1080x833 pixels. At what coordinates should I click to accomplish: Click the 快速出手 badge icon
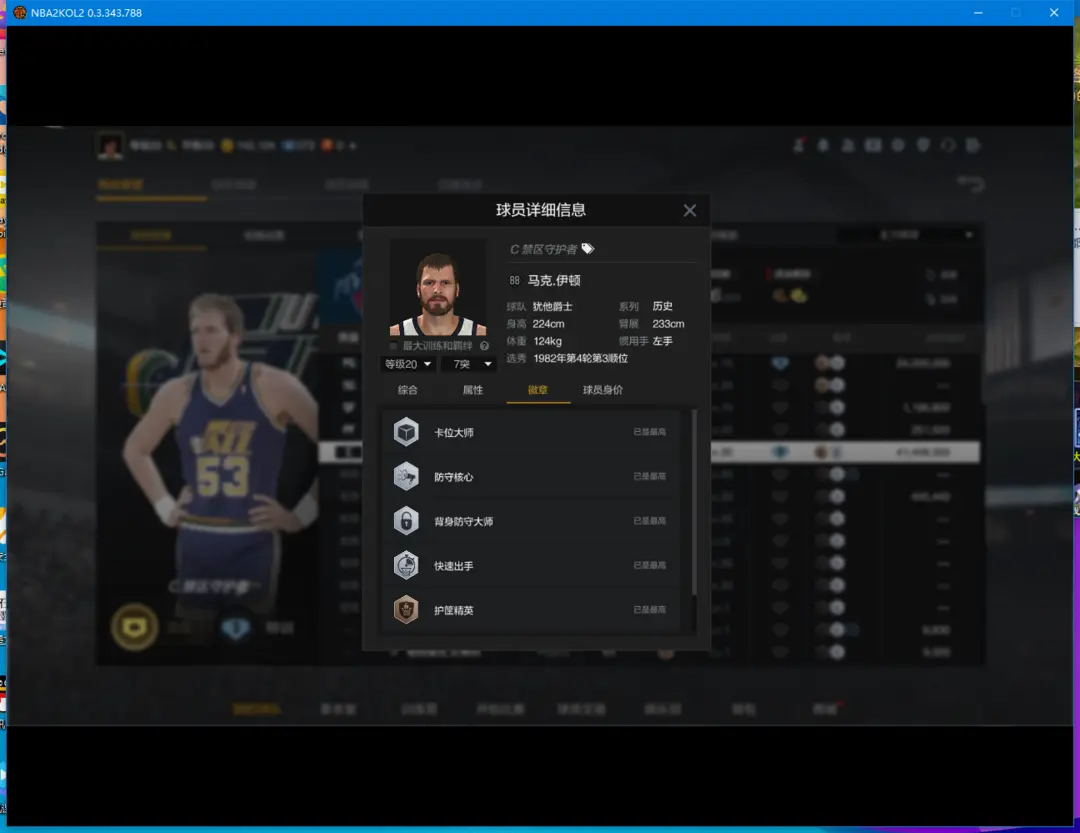tap(406, 566)
